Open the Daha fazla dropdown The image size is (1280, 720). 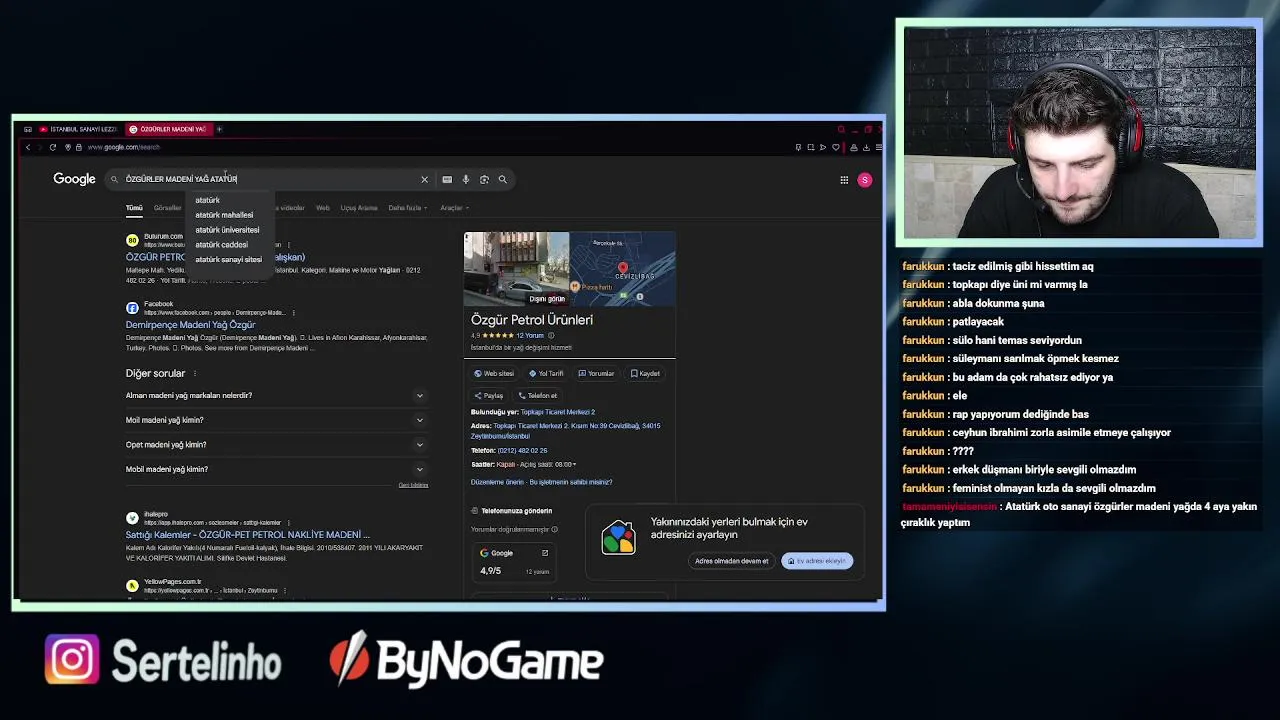click(x=408, y=208)
